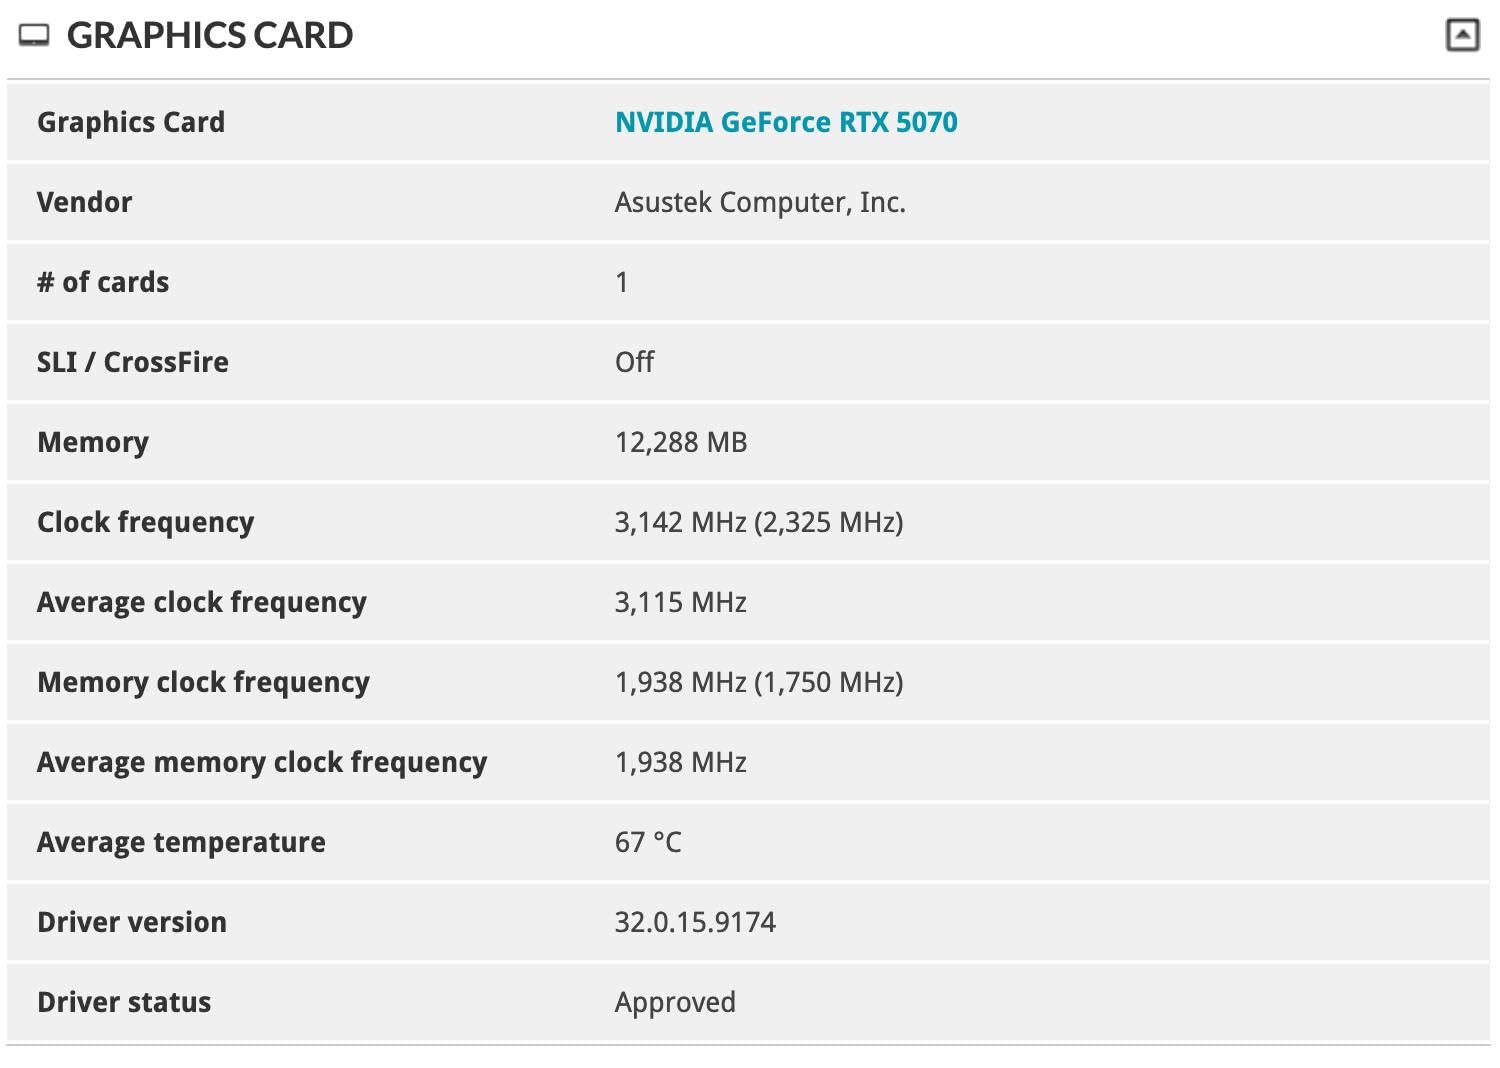Click the 3,142 MHz (2,325 MHz) value
The height and width of the screenshot is (1068, 1500).
(x=759, y=522)
